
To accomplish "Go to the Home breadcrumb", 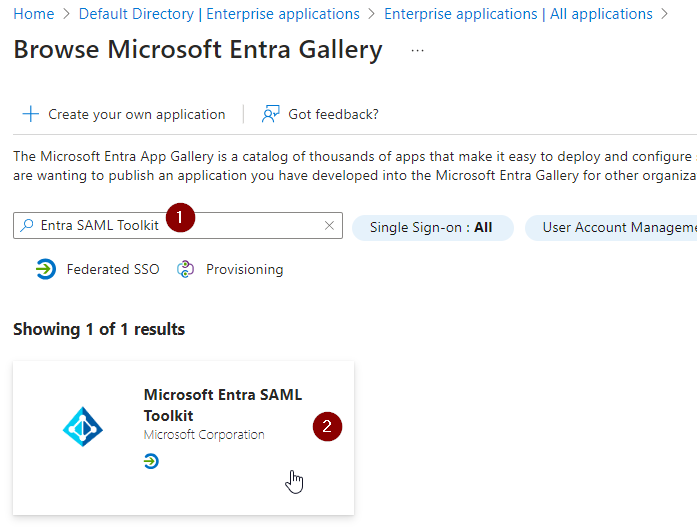I will pos(34,14).
